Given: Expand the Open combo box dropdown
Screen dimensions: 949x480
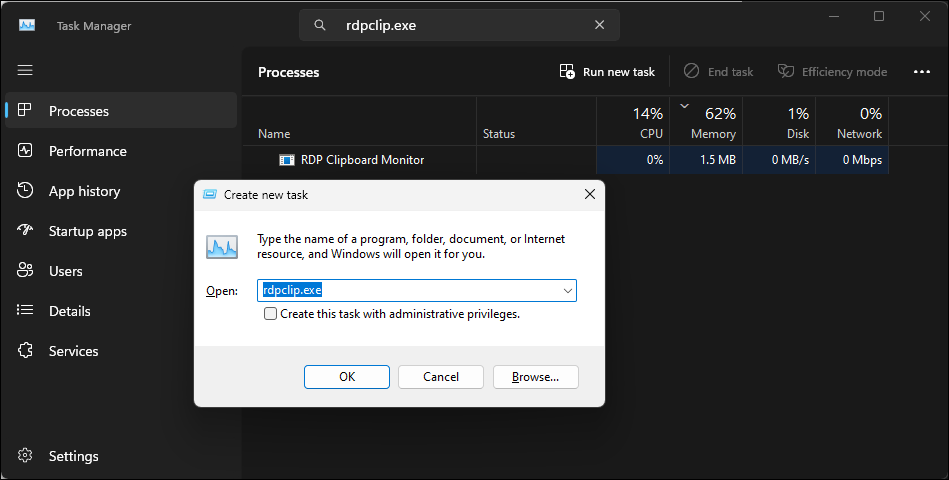Looking at the screenshot, I should point(567,290).
